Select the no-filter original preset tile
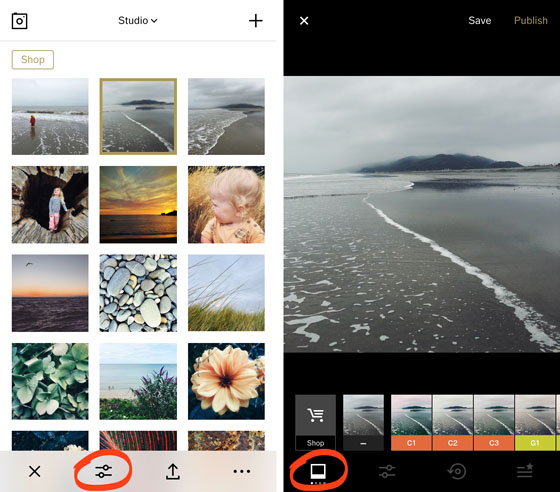The width and height of the screenshot is (560, 492). click(363, 422)
